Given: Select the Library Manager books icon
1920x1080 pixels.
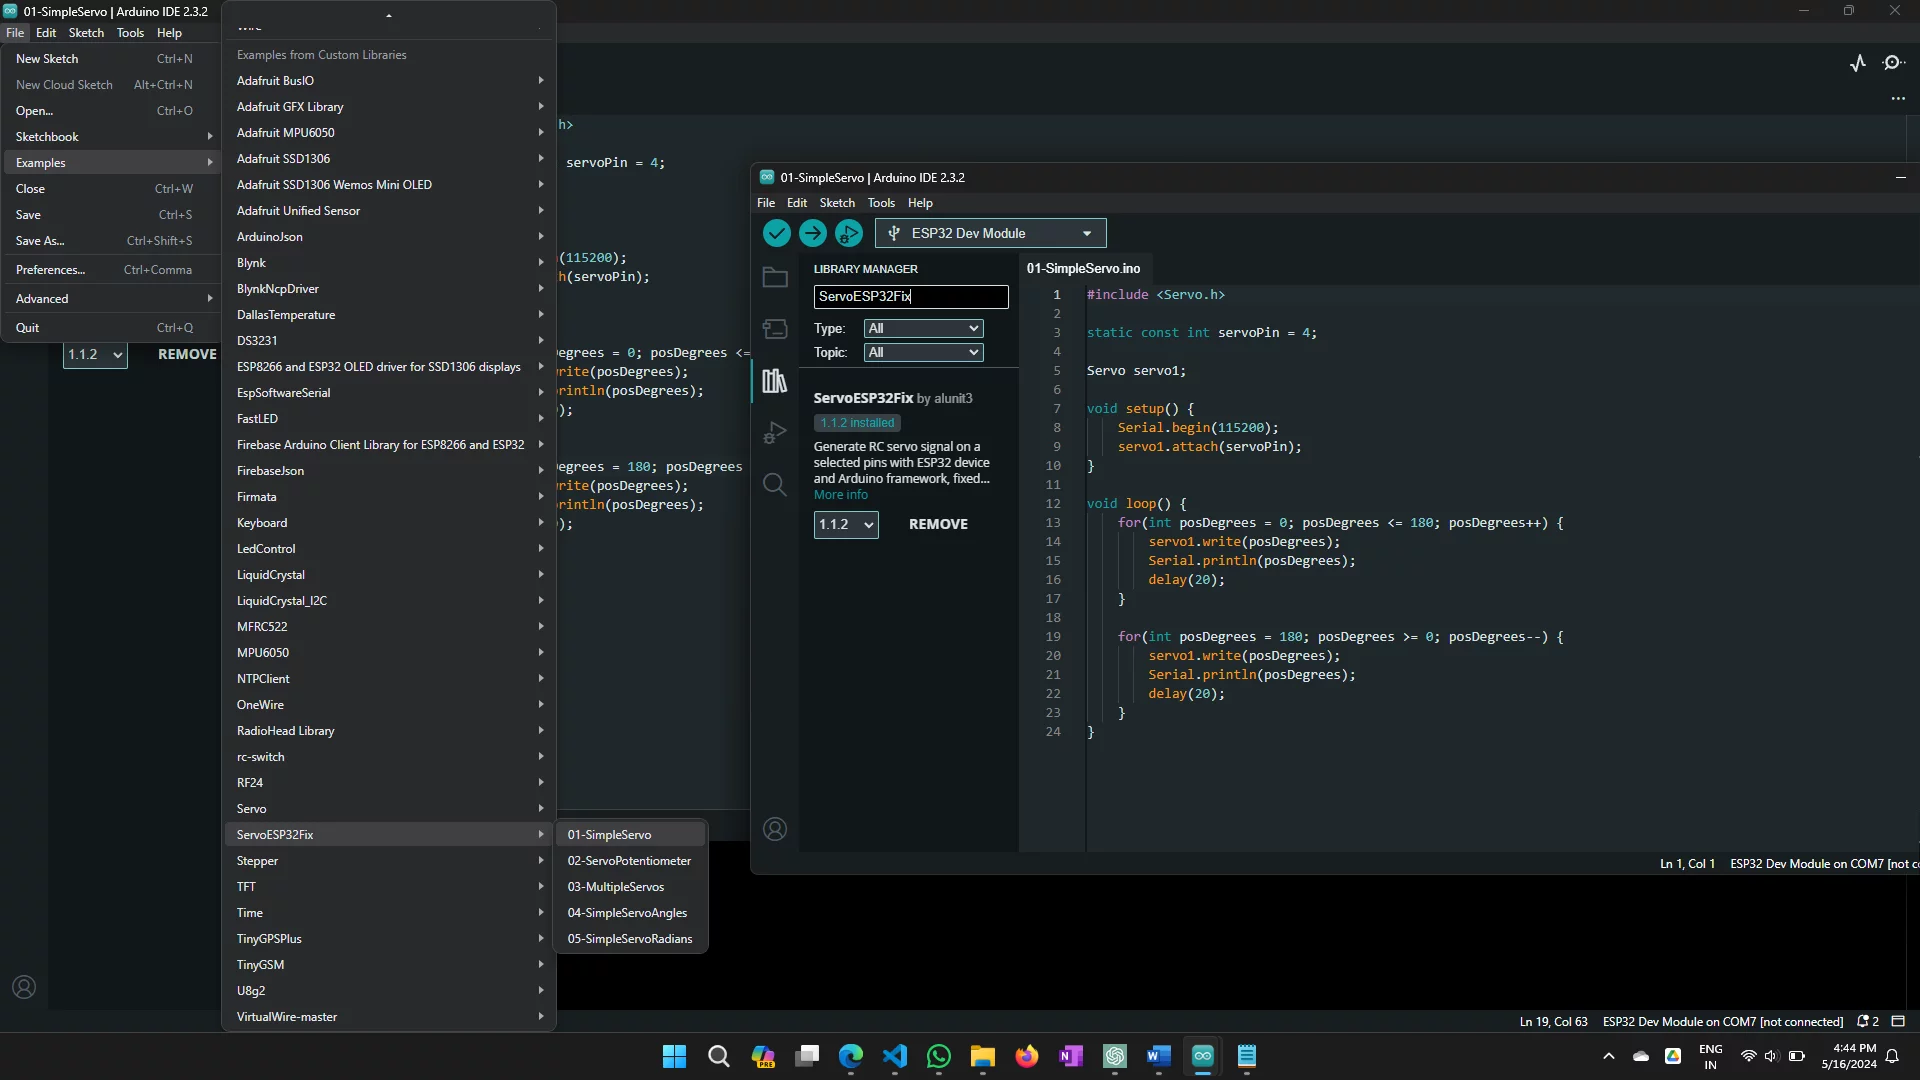Looking at the screenshot, I should click(x=775, y=381).
